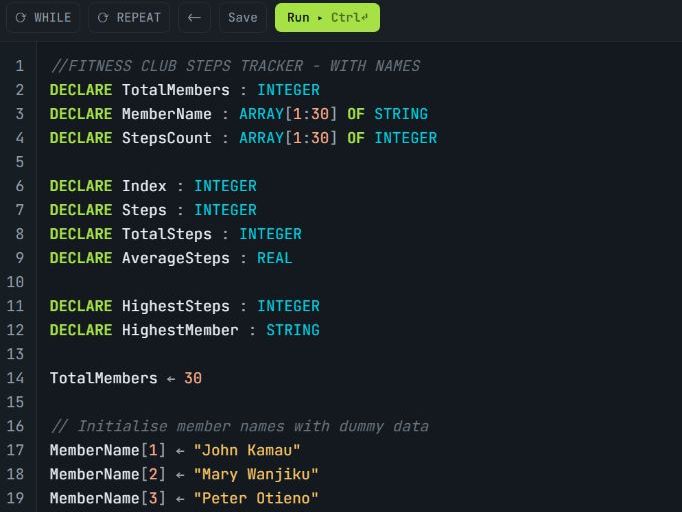Click line number 13 in the gutter
The width and height of the screenshot is (682, 512).
pos(15,354)
